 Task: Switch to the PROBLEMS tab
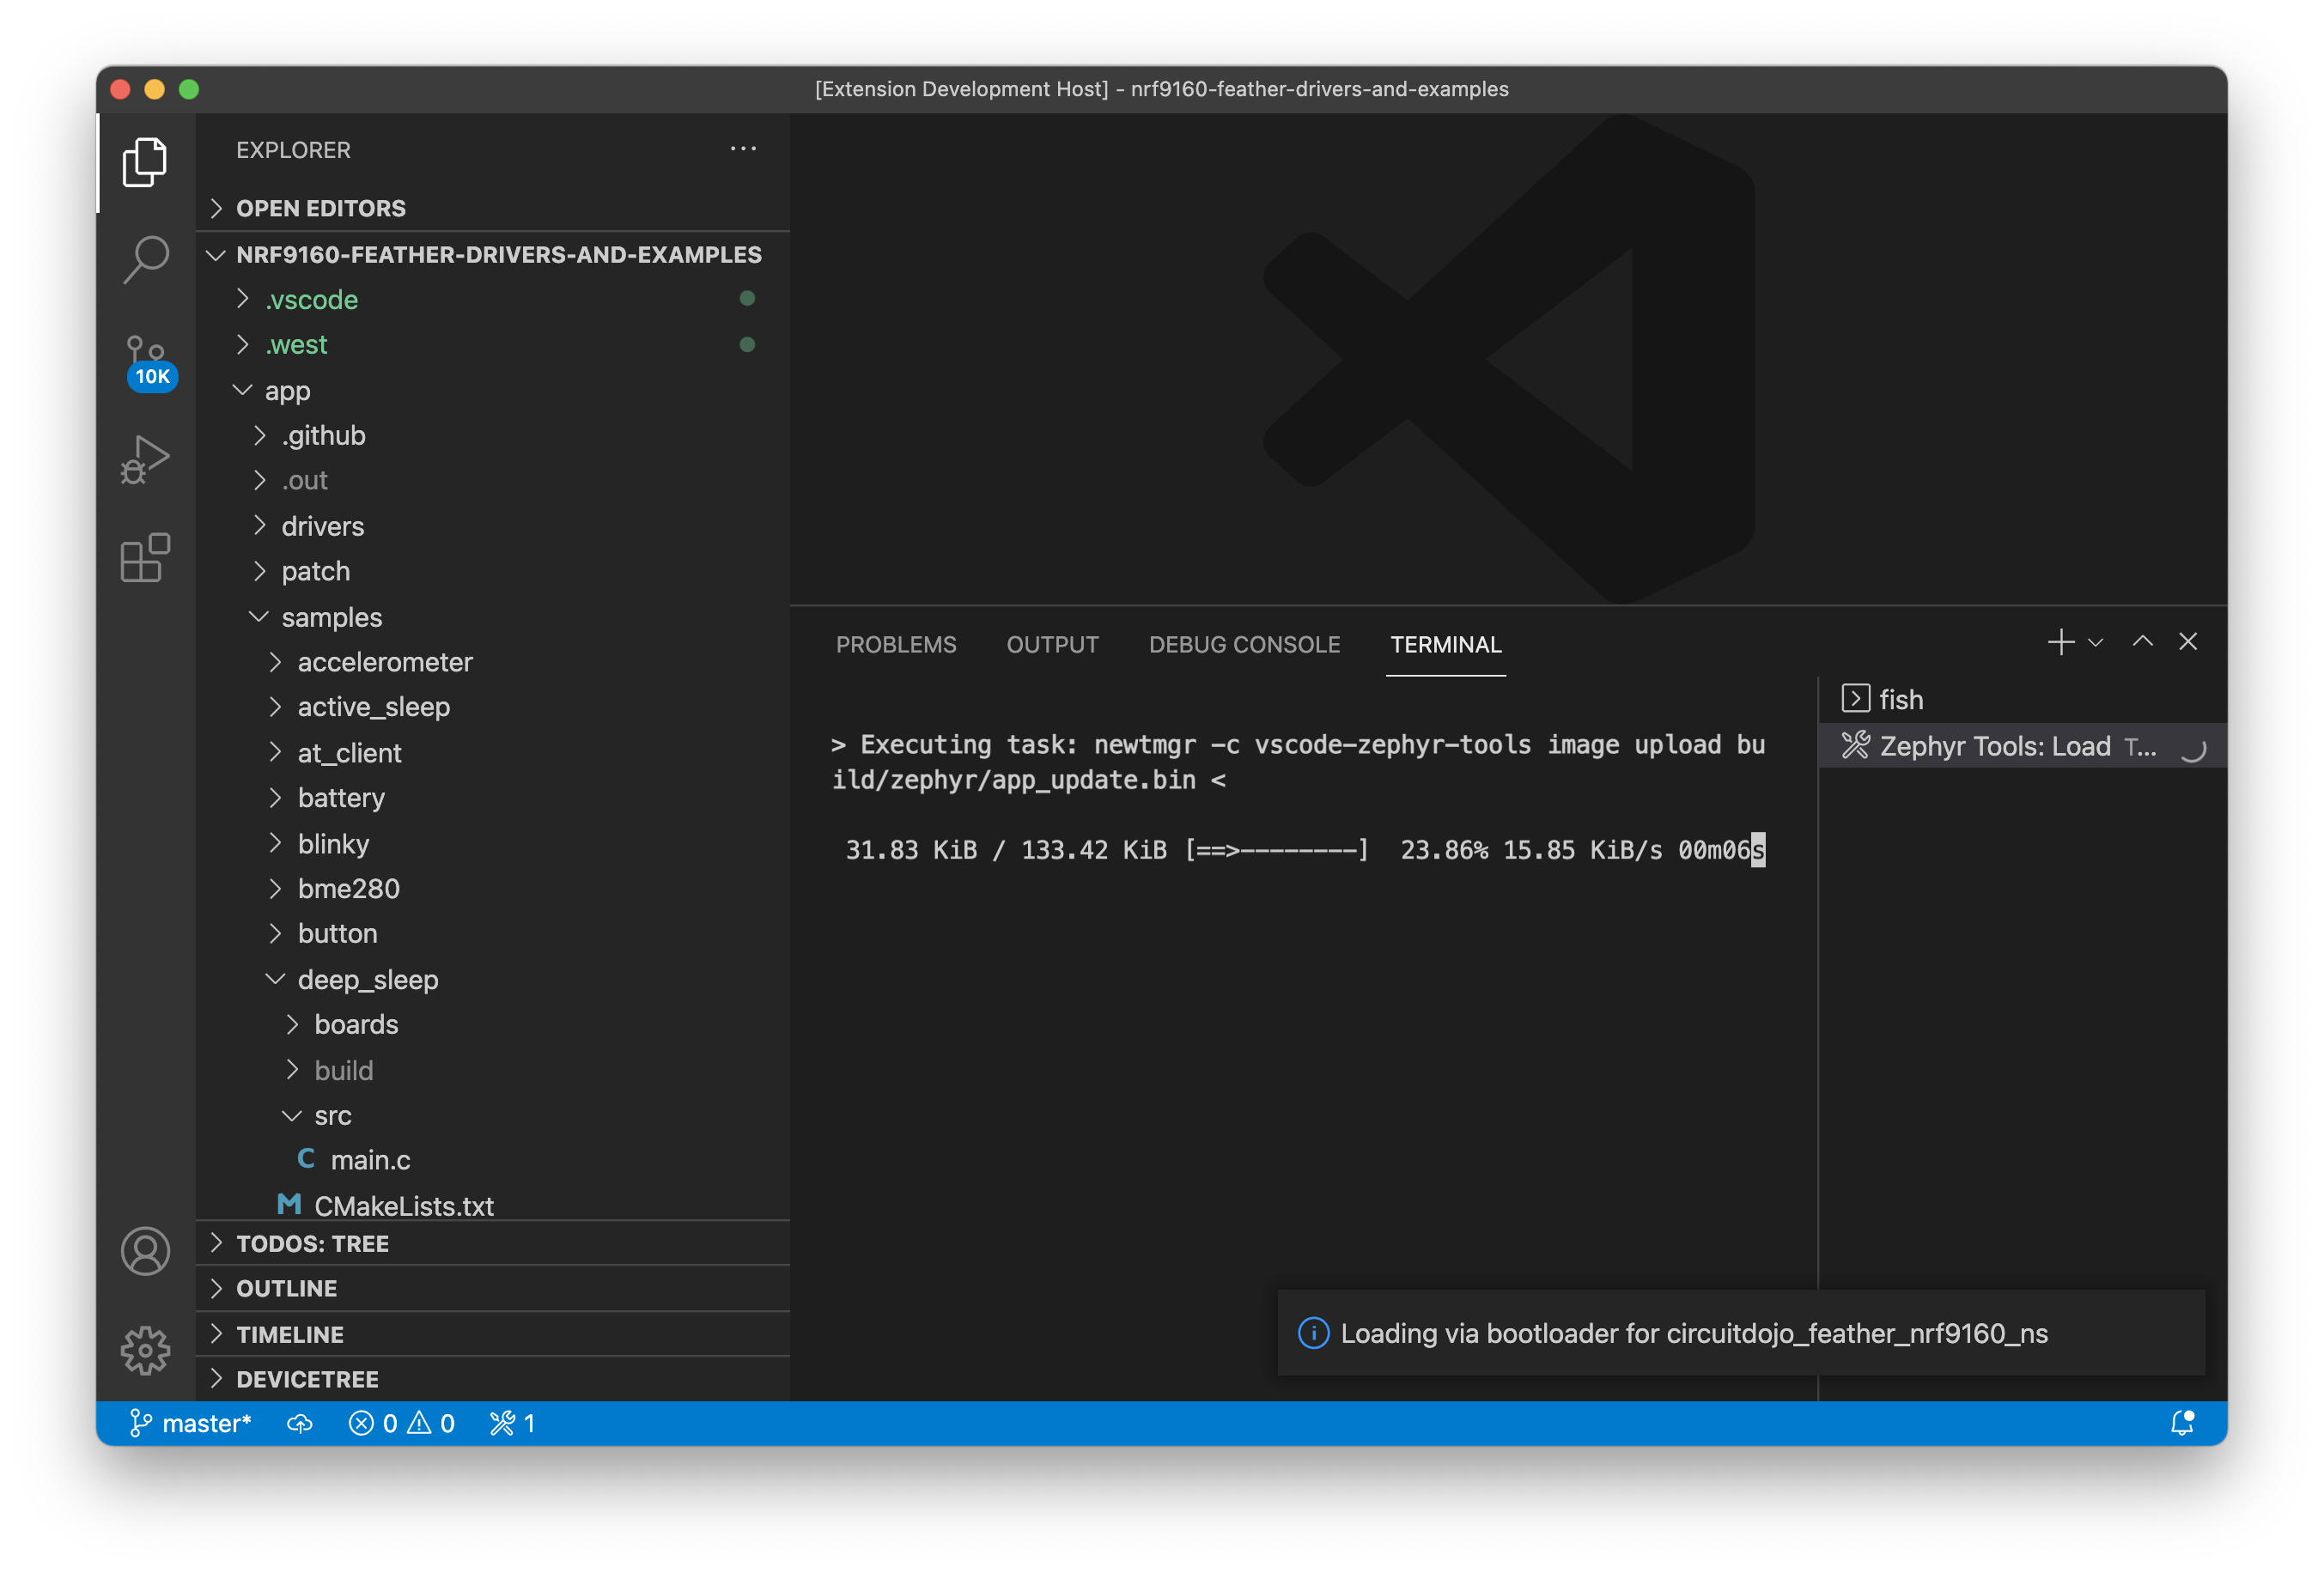896,645
